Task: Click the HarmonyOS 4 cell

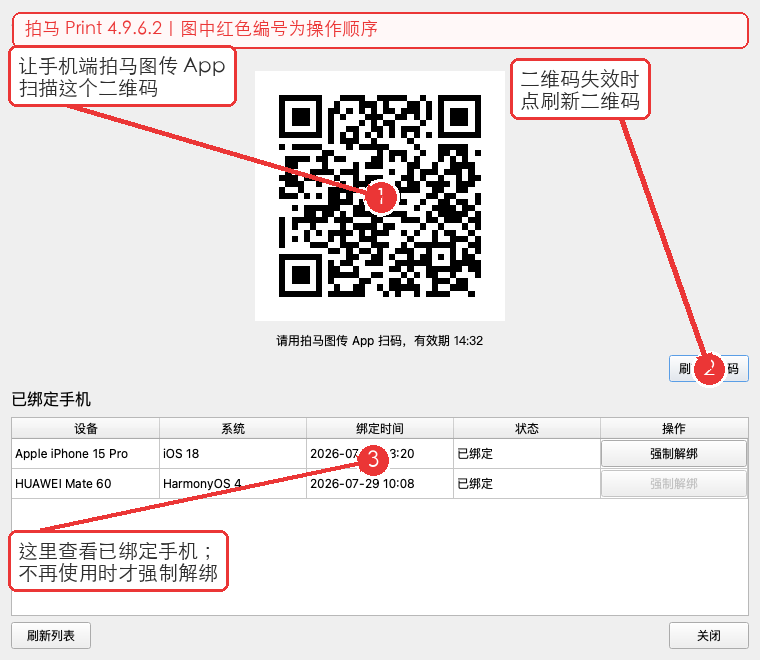Action: tap(233, 484)
